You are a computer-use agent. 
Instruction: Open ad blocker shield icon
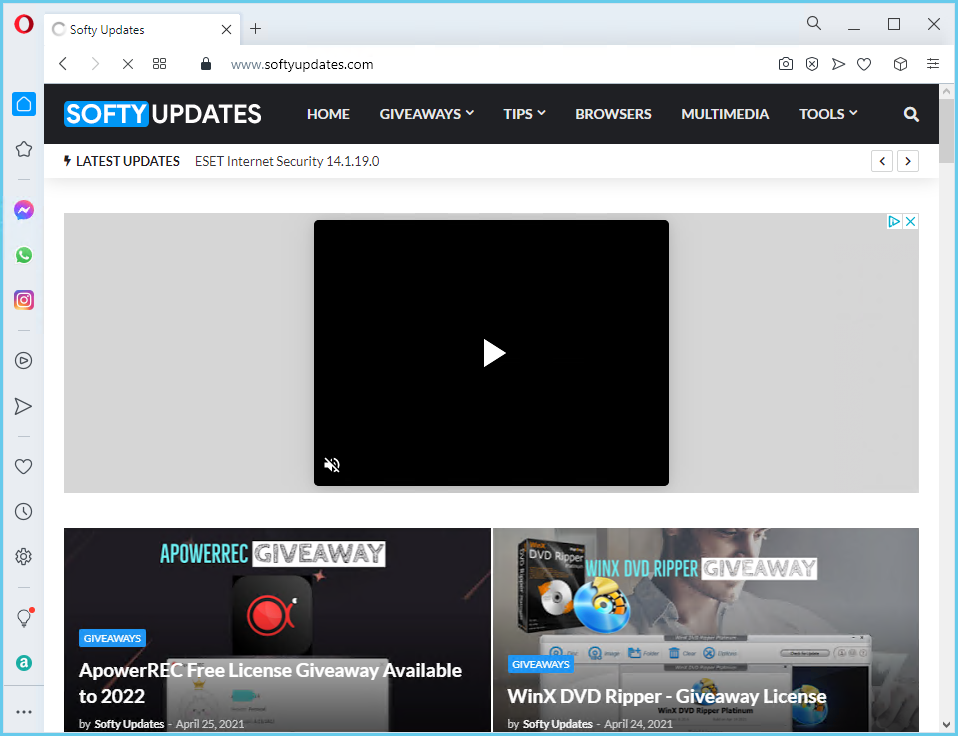click(812, 64)
